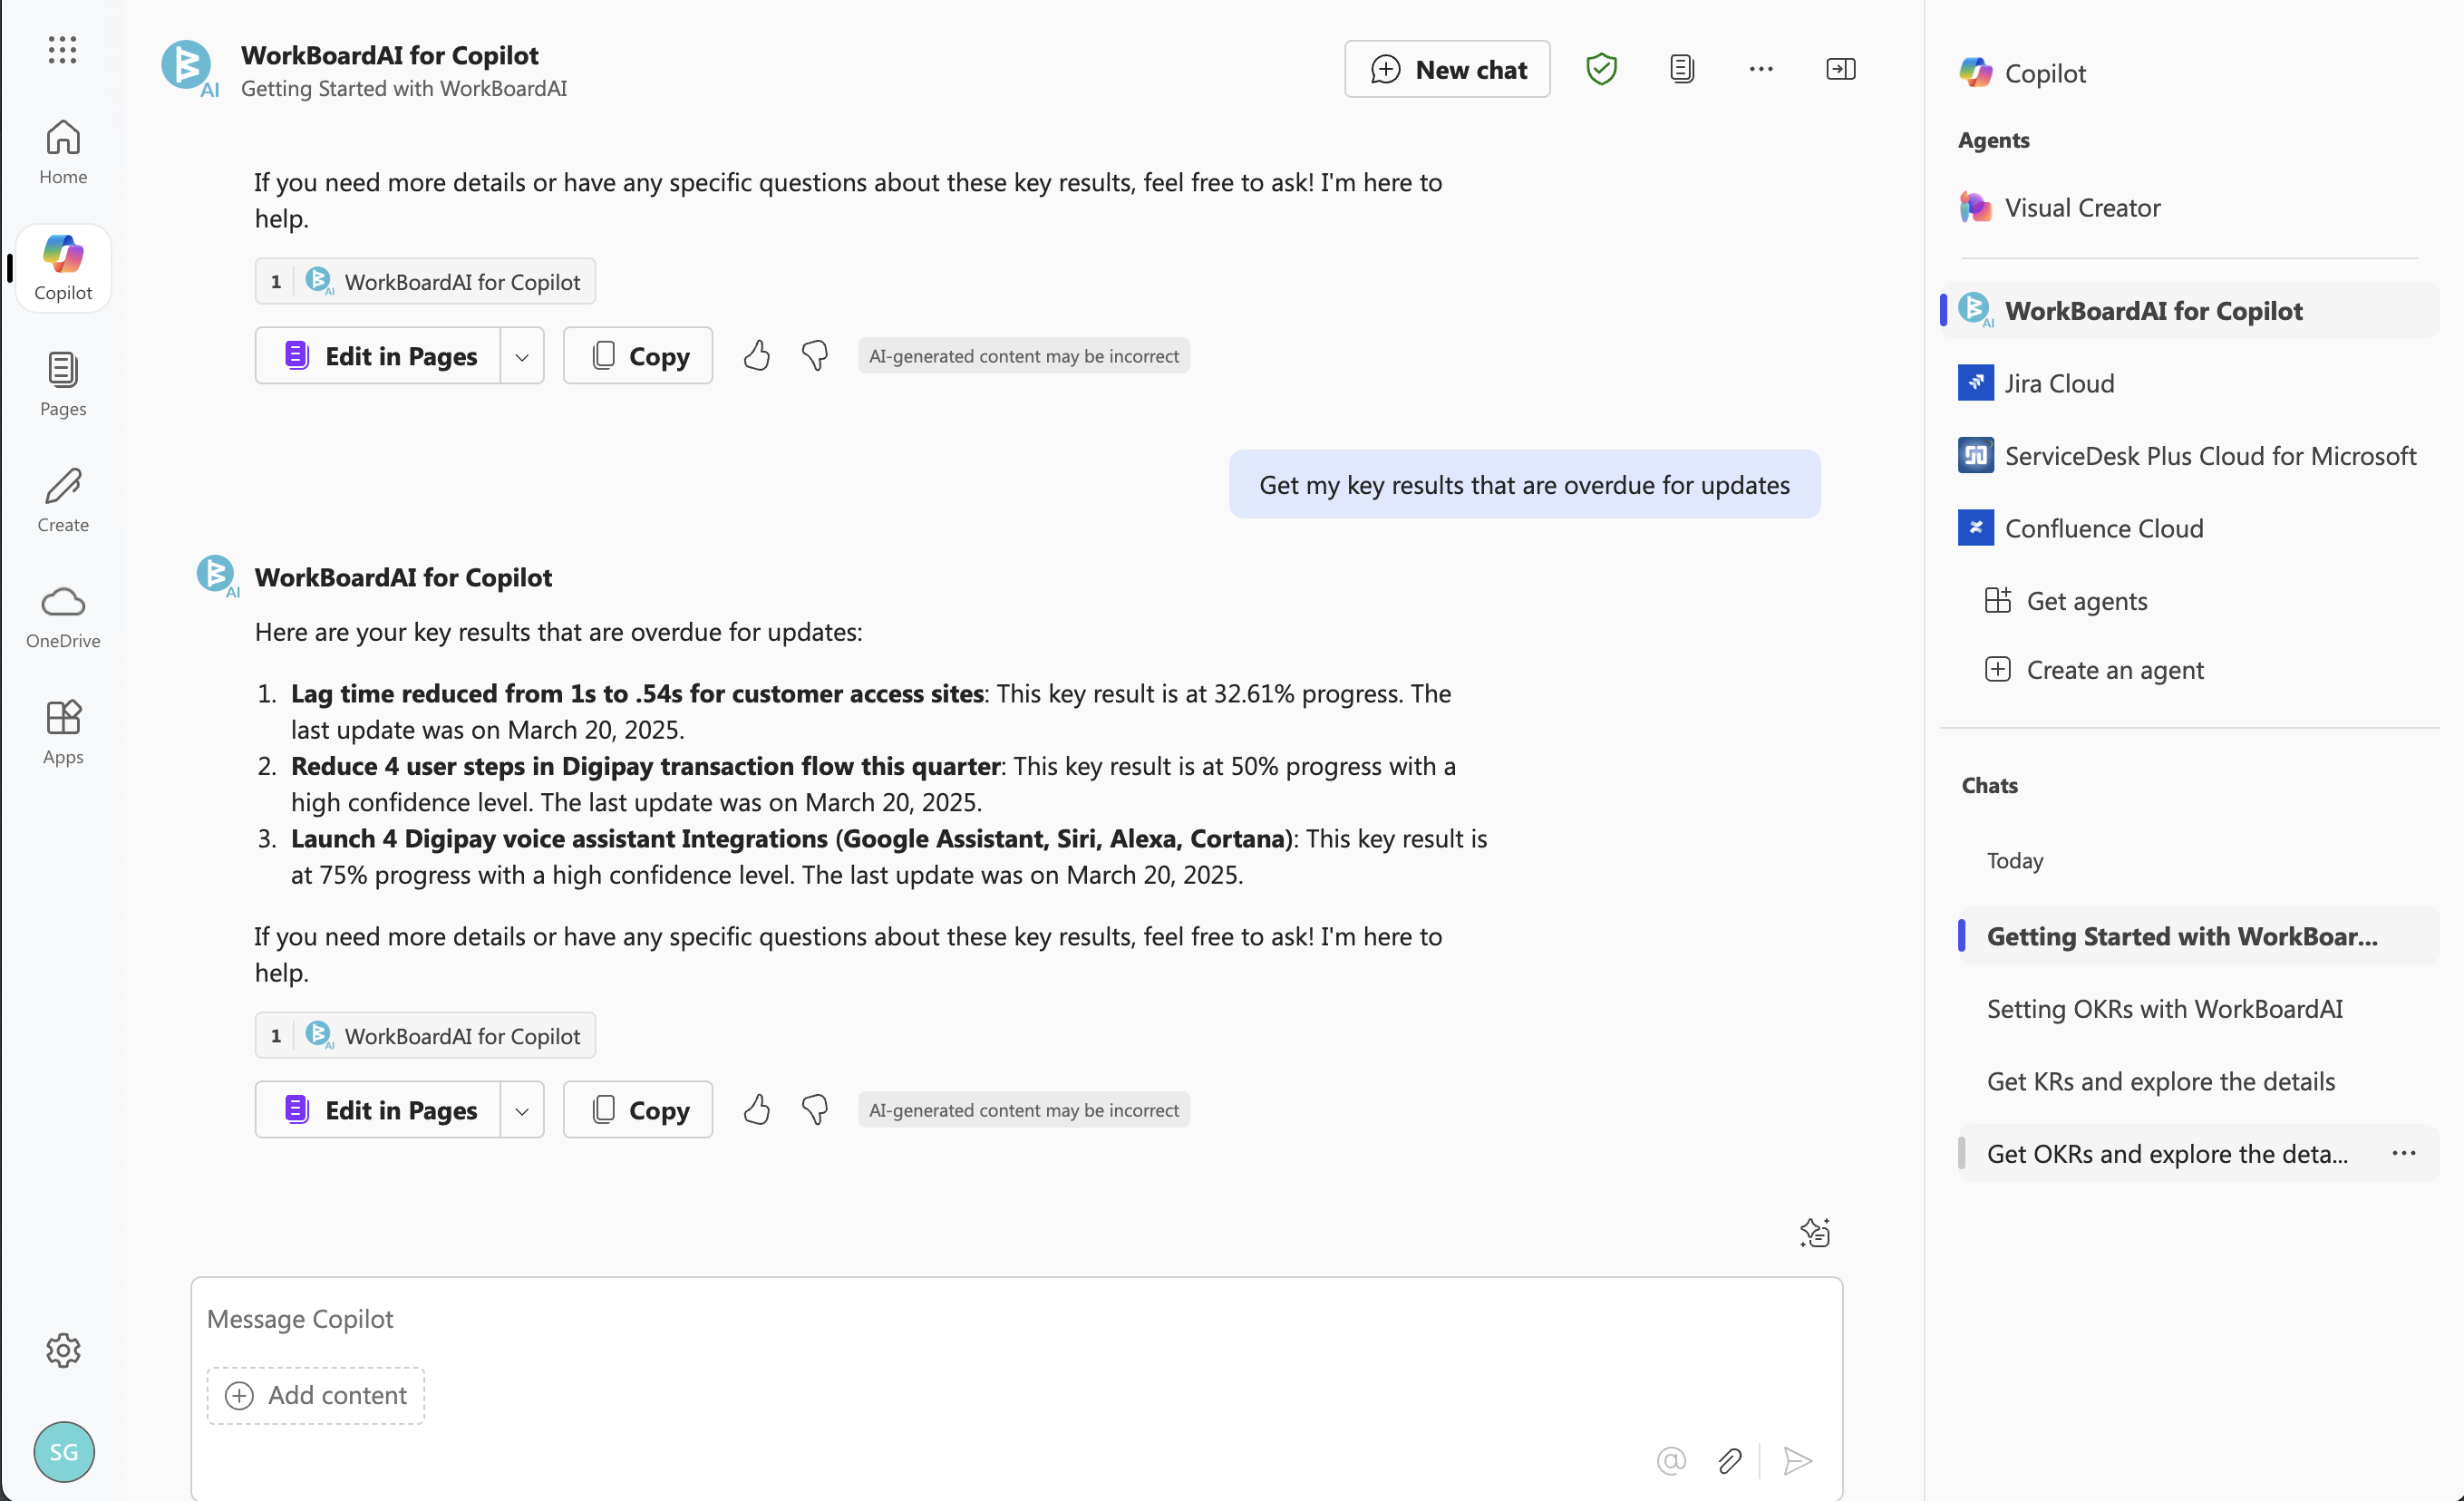Open Setting OKRs with WorkBoardAI chat
This screenshot has height=1501, width=2464.
click(2197, 1008)
